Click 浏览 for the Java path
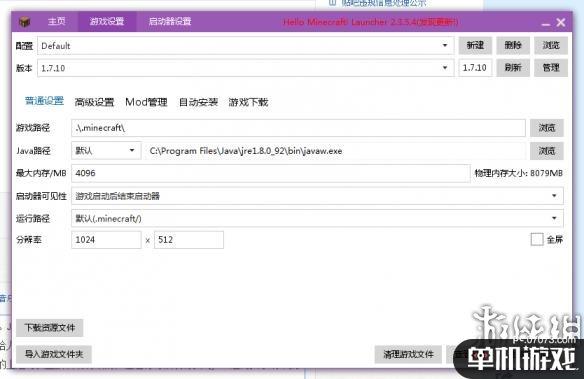584x379 pixels. (547, 151)
